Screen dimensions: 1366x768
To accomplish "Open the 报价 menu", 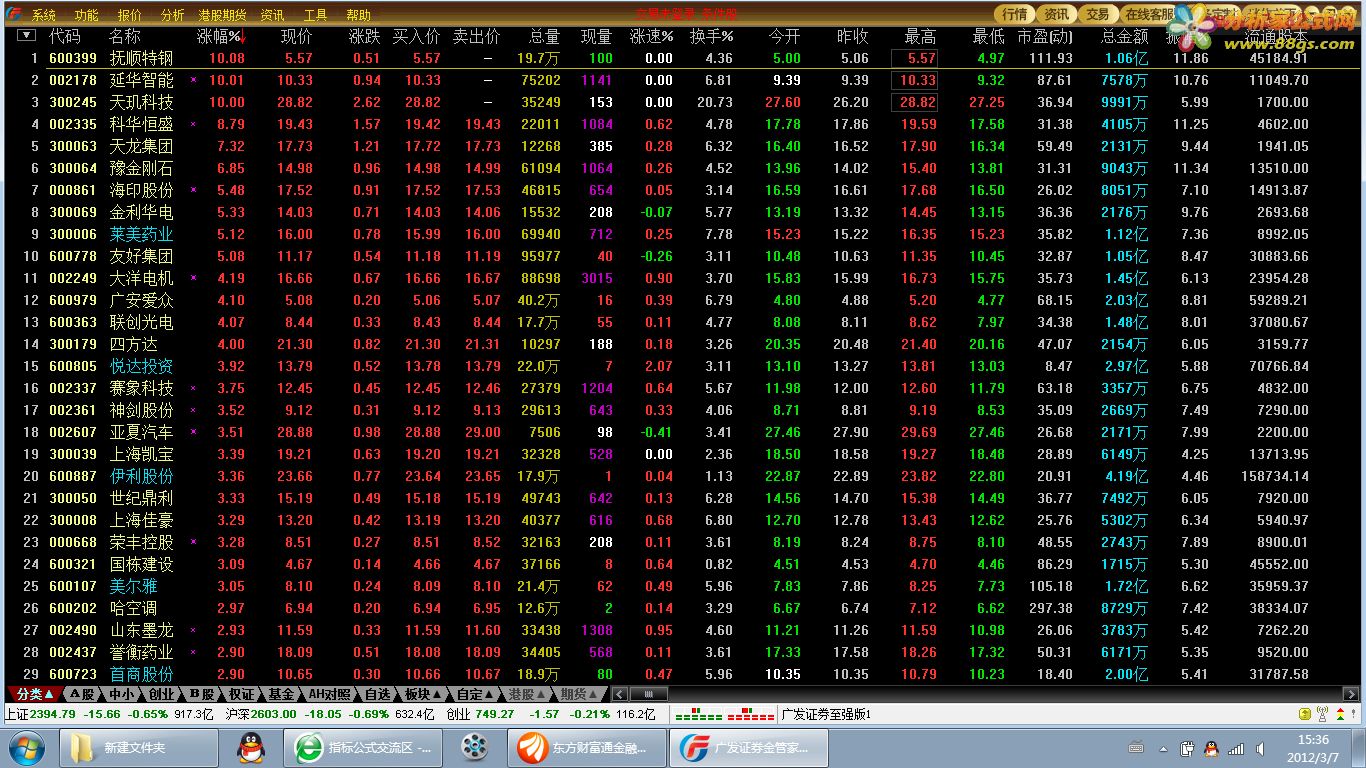I will coord(130,15).
